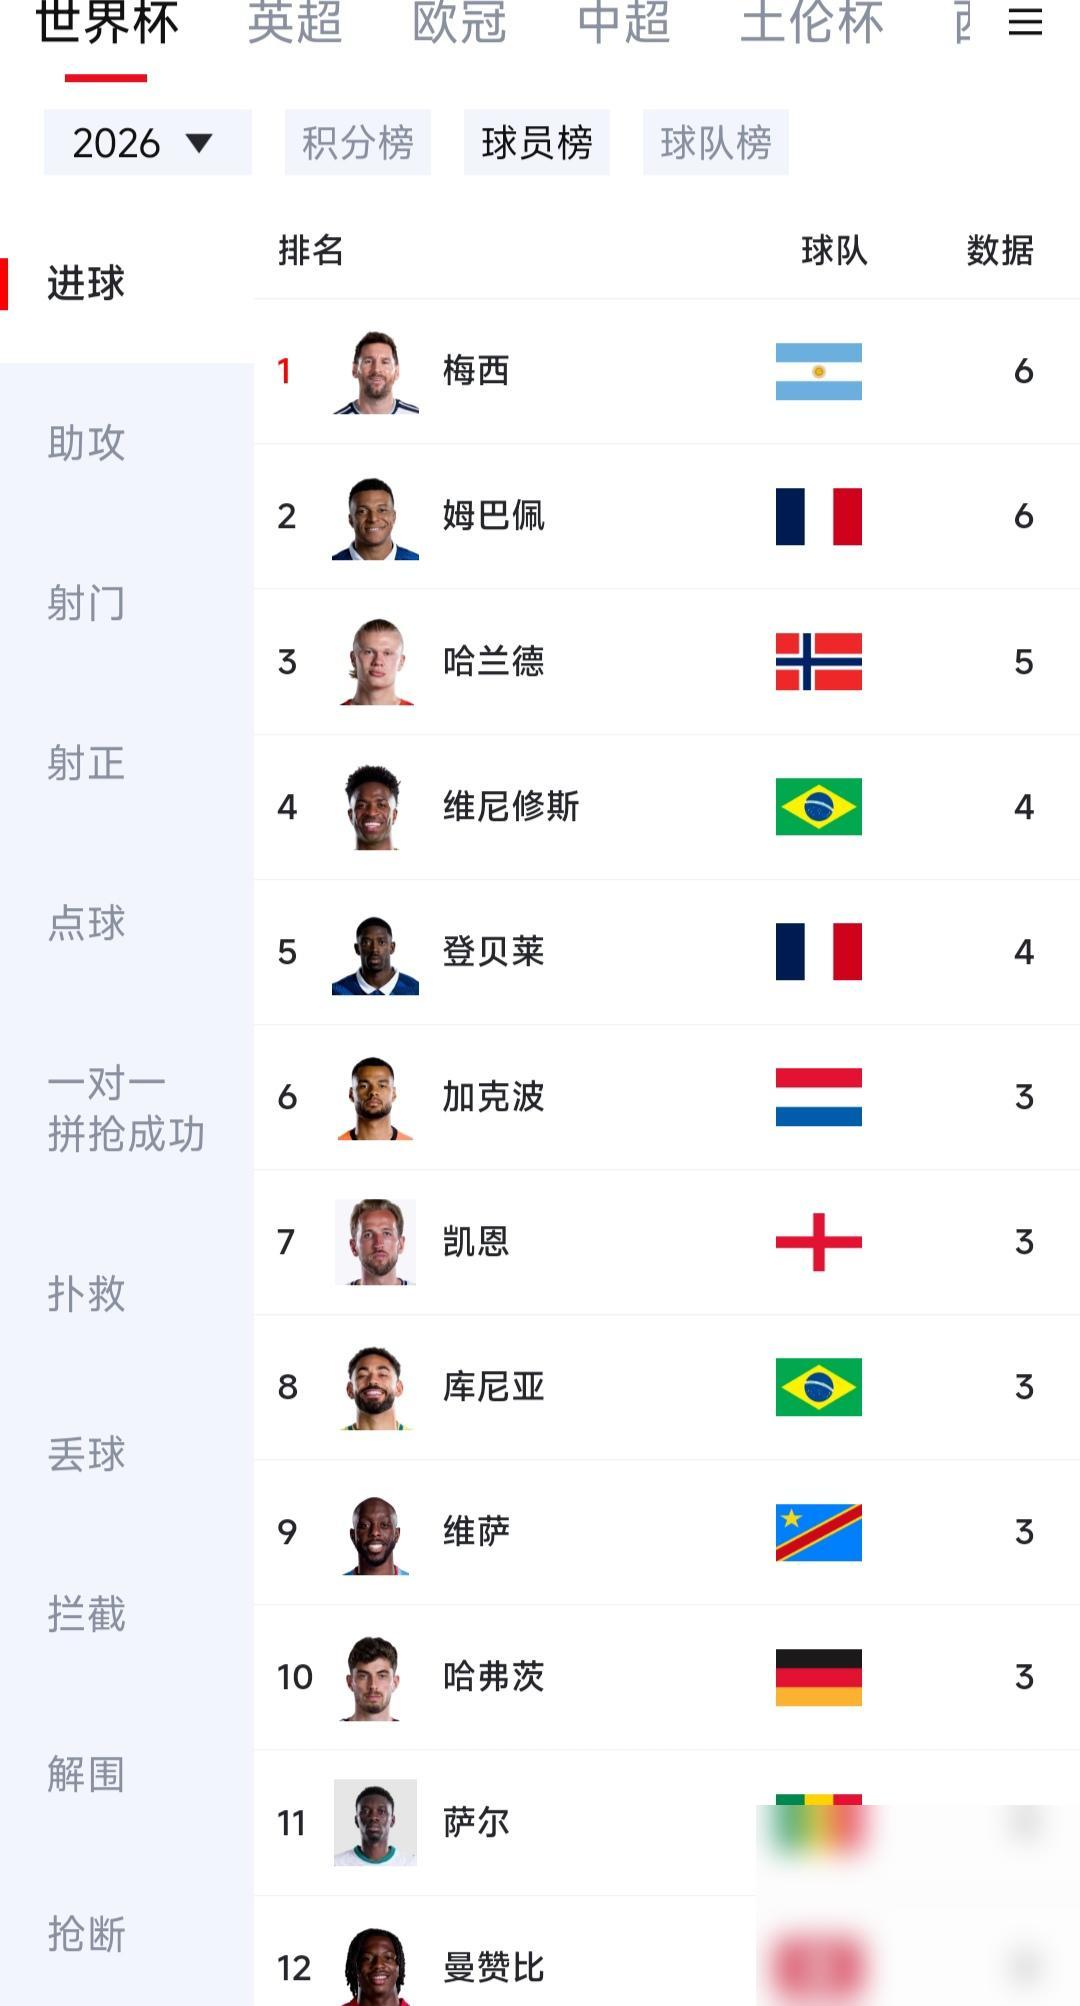The height and width of the screenshot is (2006, 1080).
Task: Tap Netherlands flag in 加克波 row
Action: (x=818, y=1096)
